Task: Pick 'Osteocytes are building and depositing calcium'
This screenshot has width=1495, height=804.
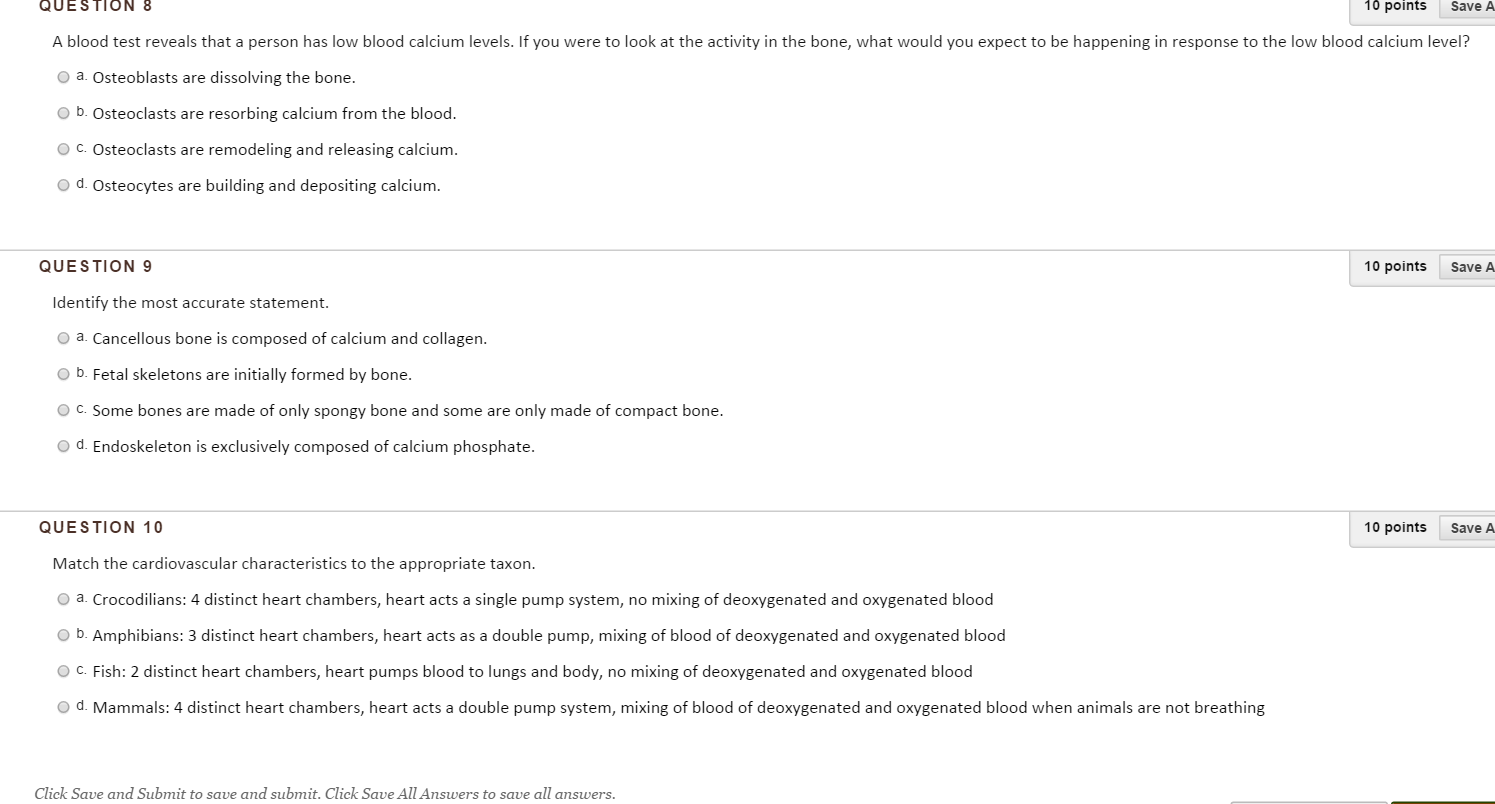Action: (x=63, y=184)
